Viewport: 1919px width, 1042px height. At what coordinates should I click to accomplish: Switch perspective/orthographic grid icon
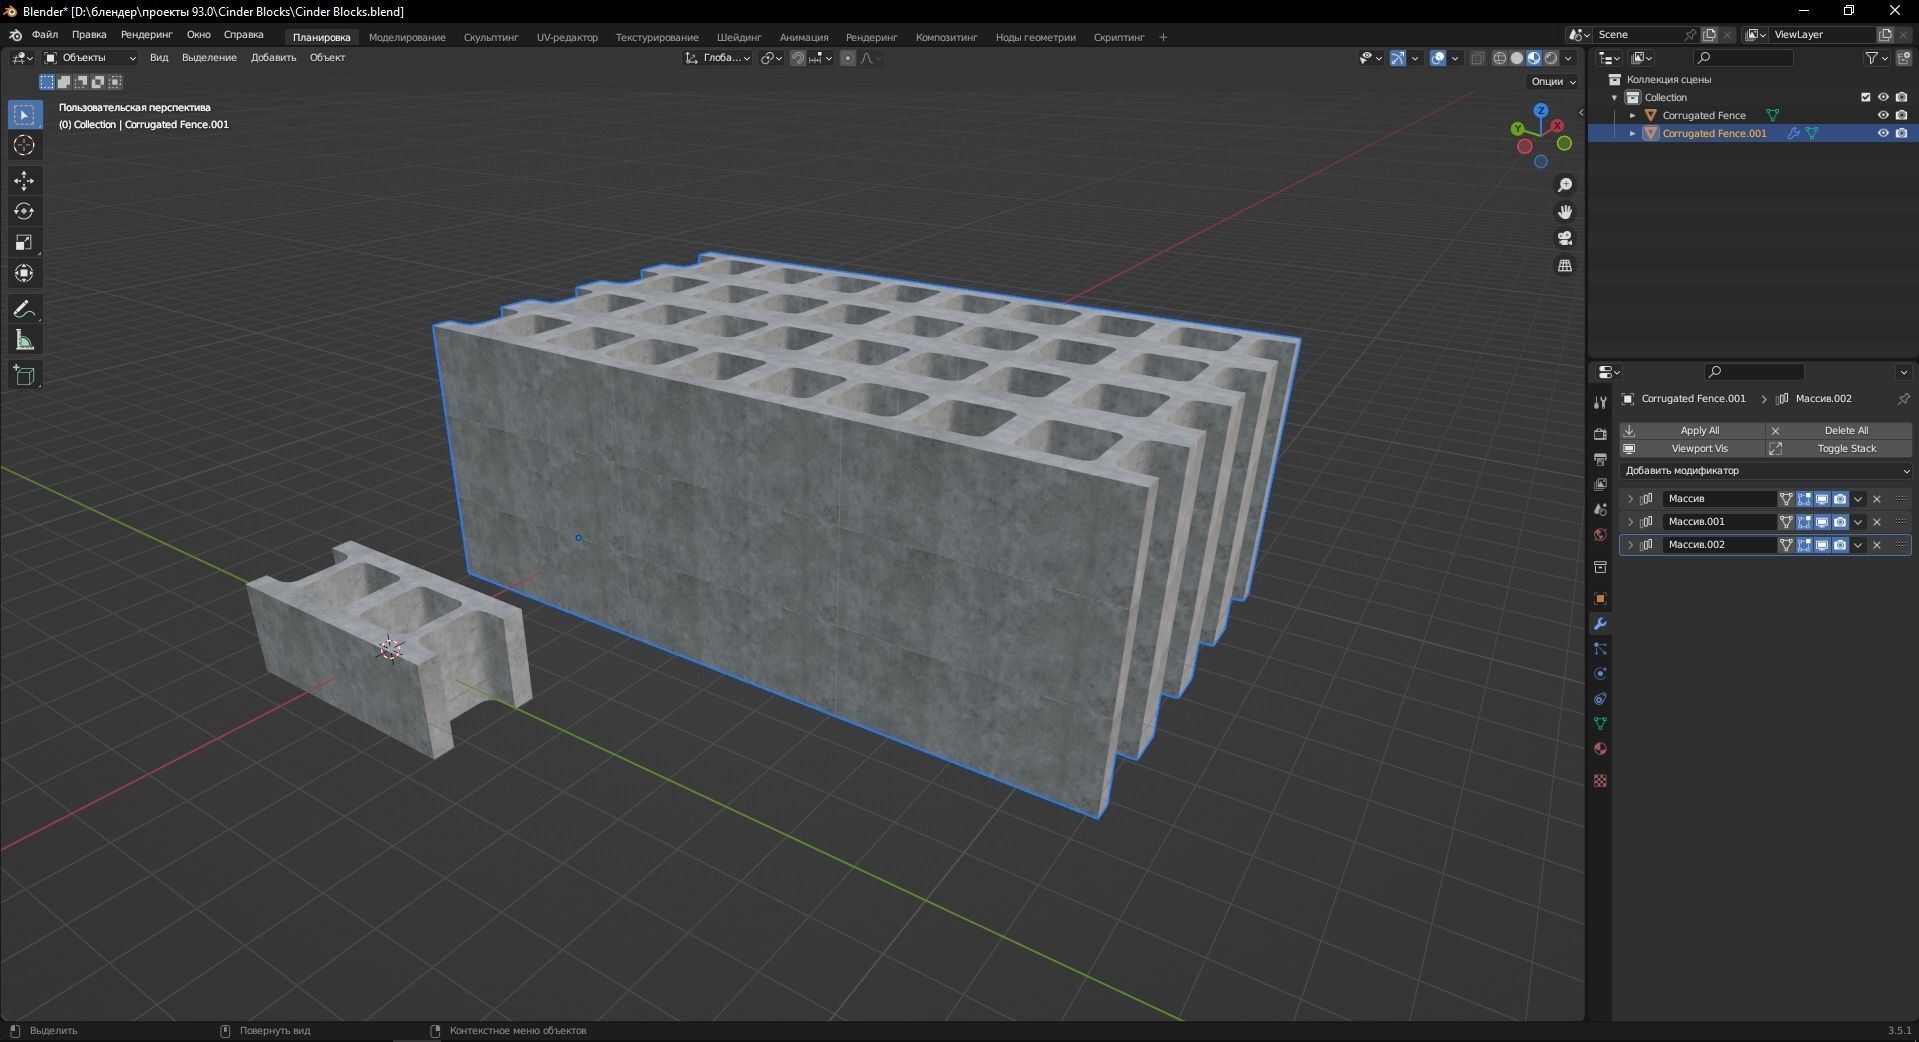pyautogui.click(x=1565, y=266)
